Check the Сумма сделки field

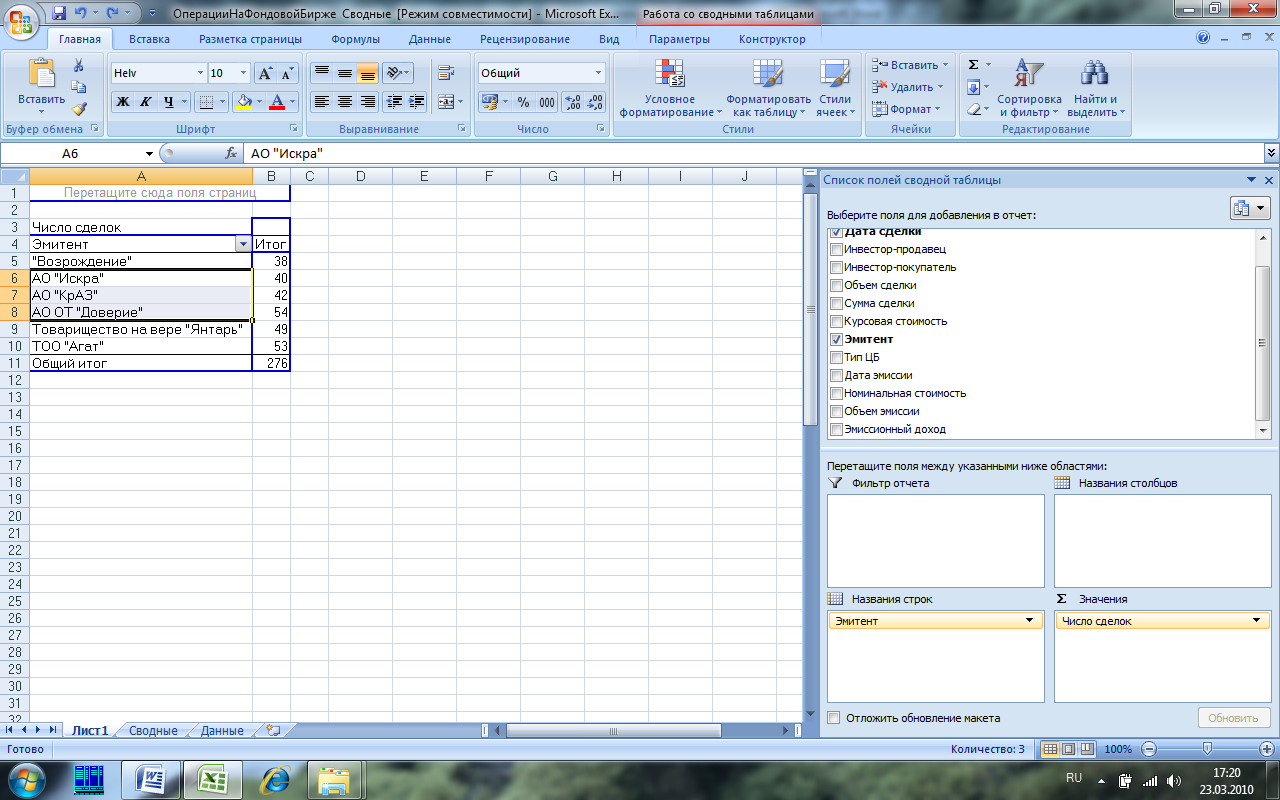coord(837,303)
